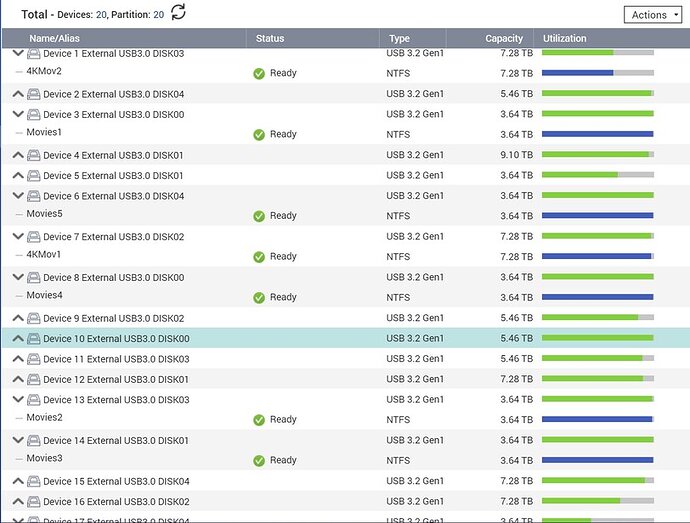Click the 9.10 TB capacity value

tap(516, 155)
